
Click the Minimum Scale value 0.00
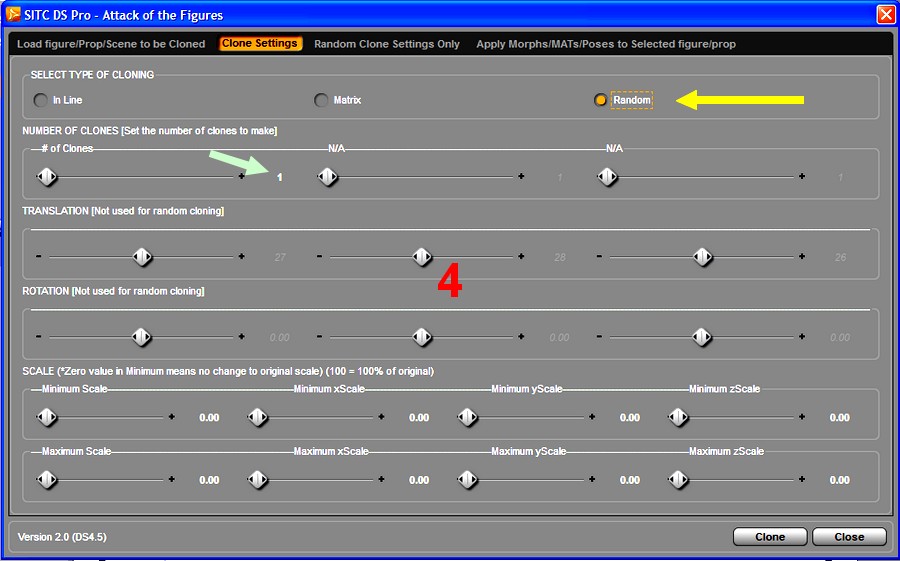209,418
